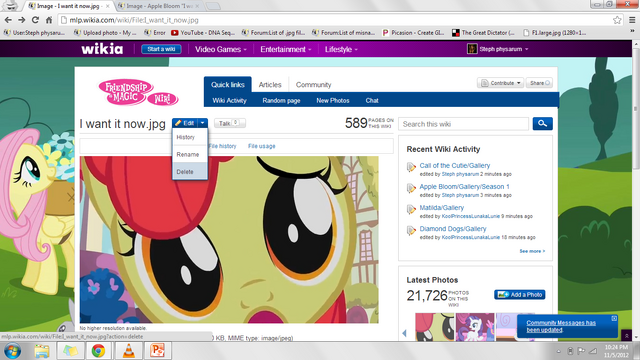Close the Community Messages notification
Viewport: 640px width, 360px height.
click(614, 318)
